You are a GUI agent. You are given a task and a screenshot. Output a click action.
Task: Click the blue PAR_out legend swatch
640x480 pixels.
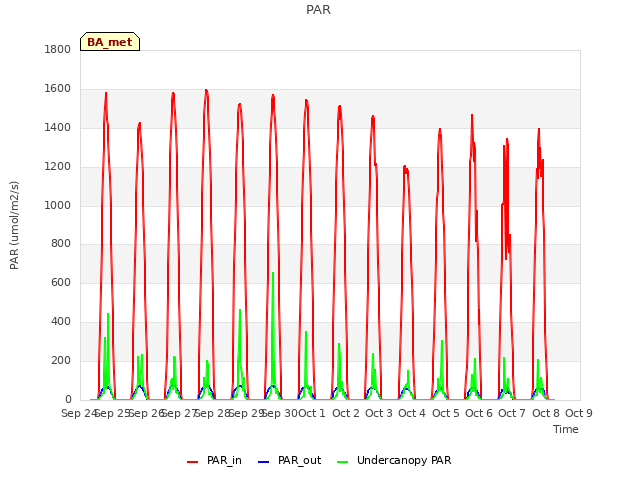click(x=264, y=462)
